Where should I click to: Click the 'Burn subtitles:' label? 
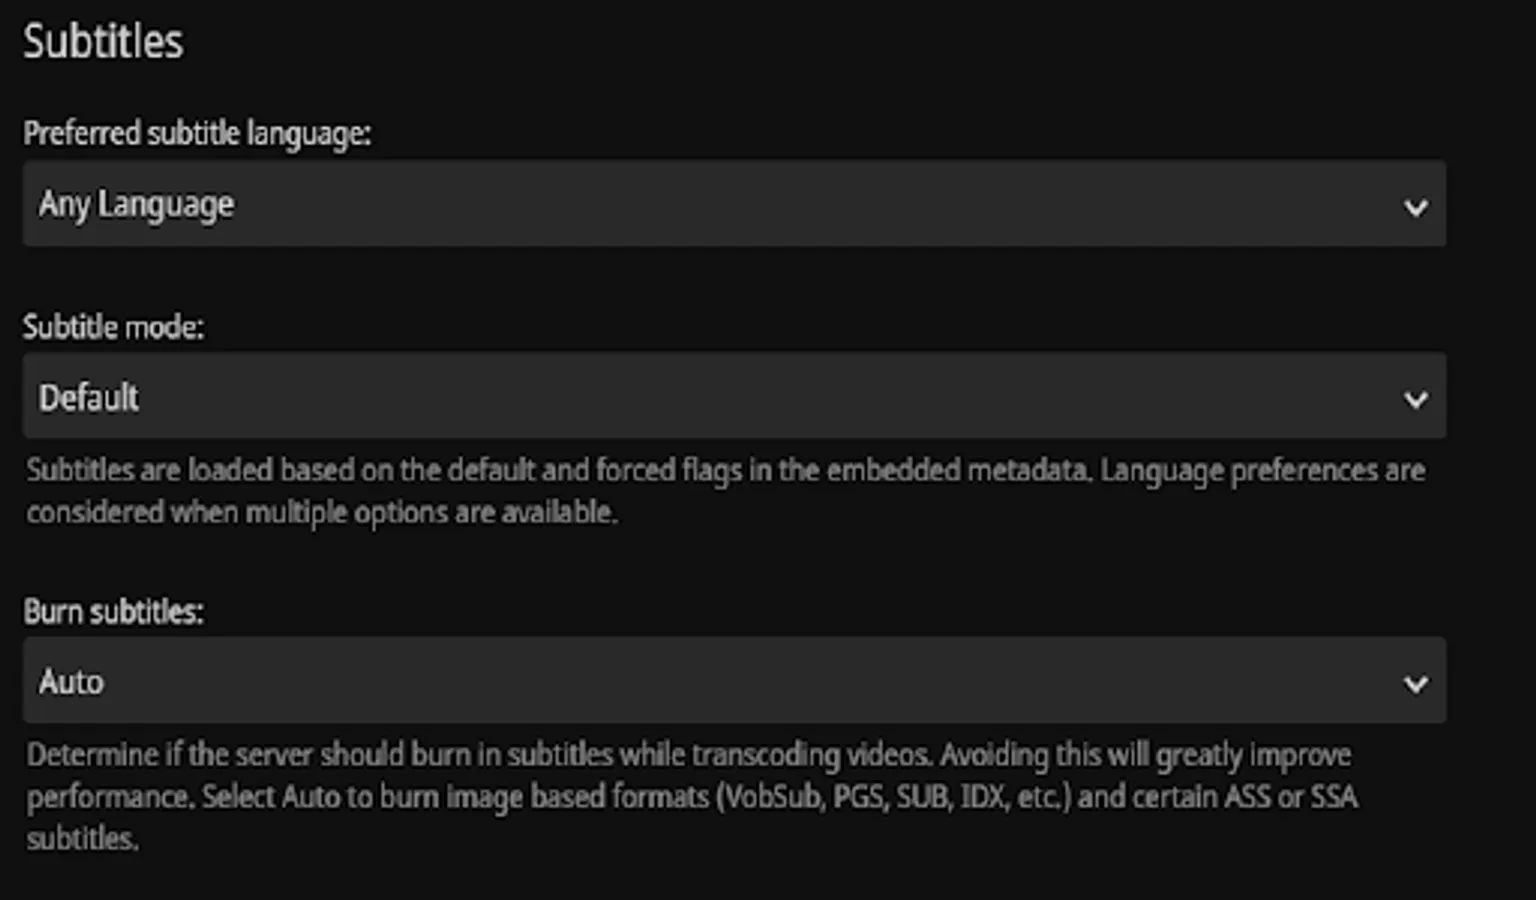pyautogui.click(x=113, y=611)
